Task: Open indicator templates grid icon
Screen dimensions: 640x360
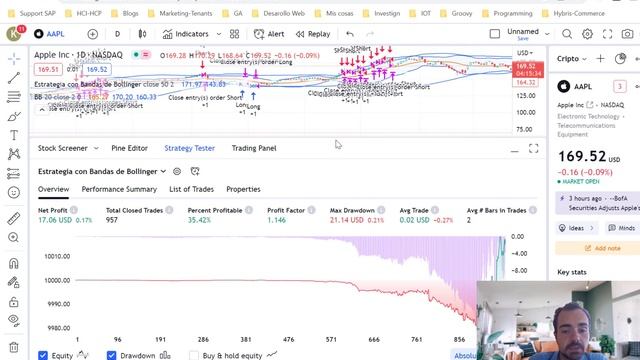Action: point(234,34)
